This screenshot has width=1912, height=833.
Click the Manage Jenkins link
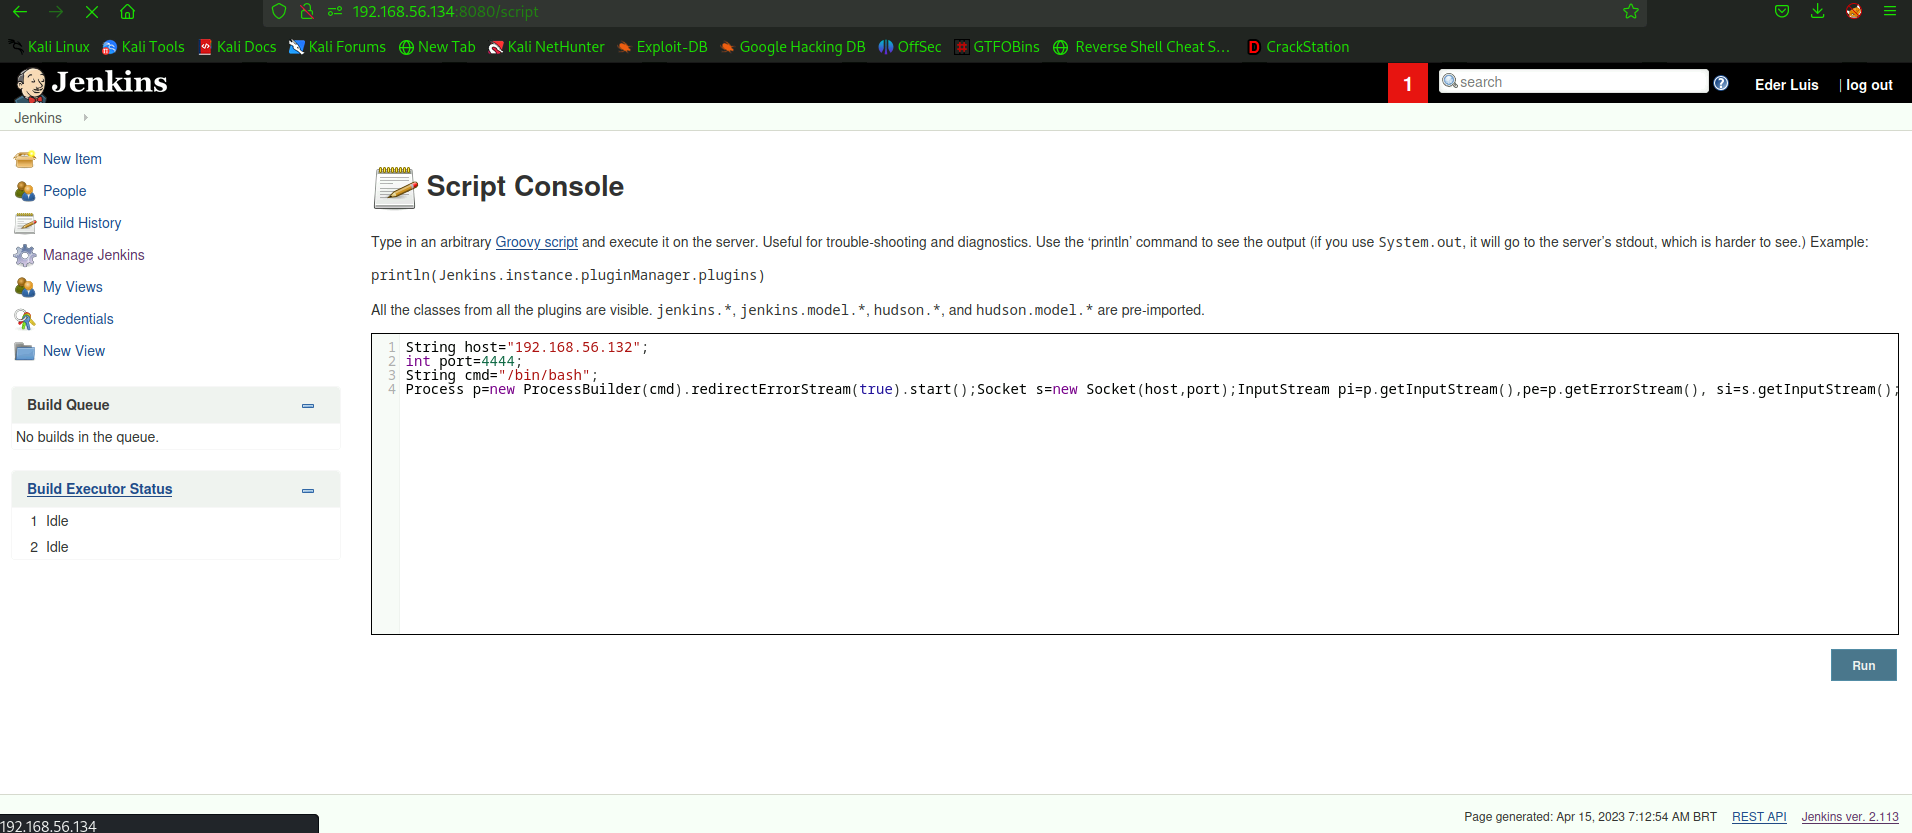tap(94, 255)
